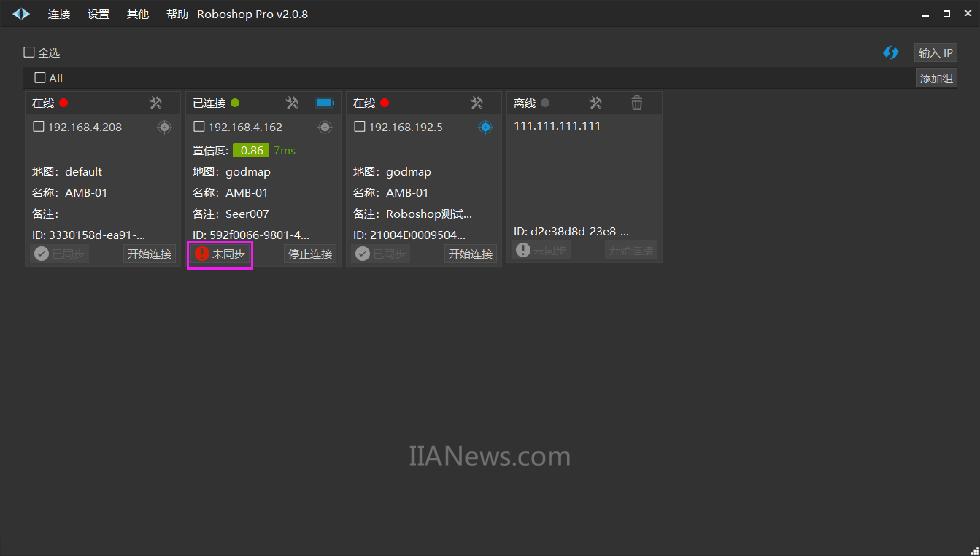Delete the offline 111.111.111.111 robot via trash icon

637,103
